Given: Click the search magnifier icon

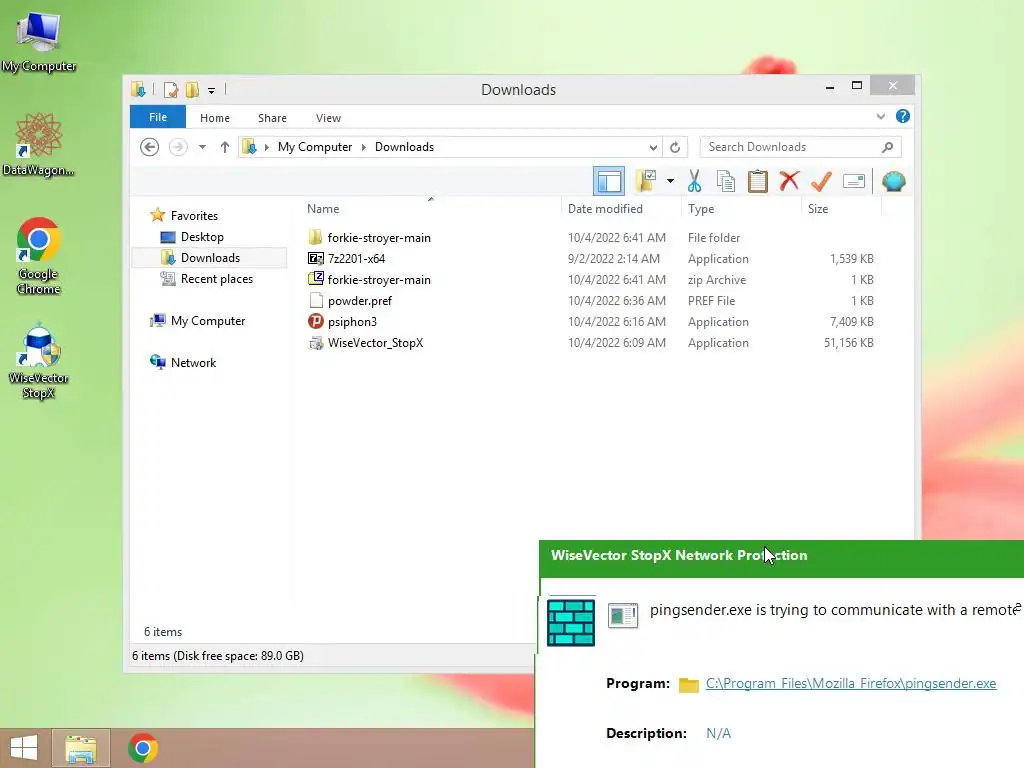Looking at the screenshot, I should coord(888,147).
